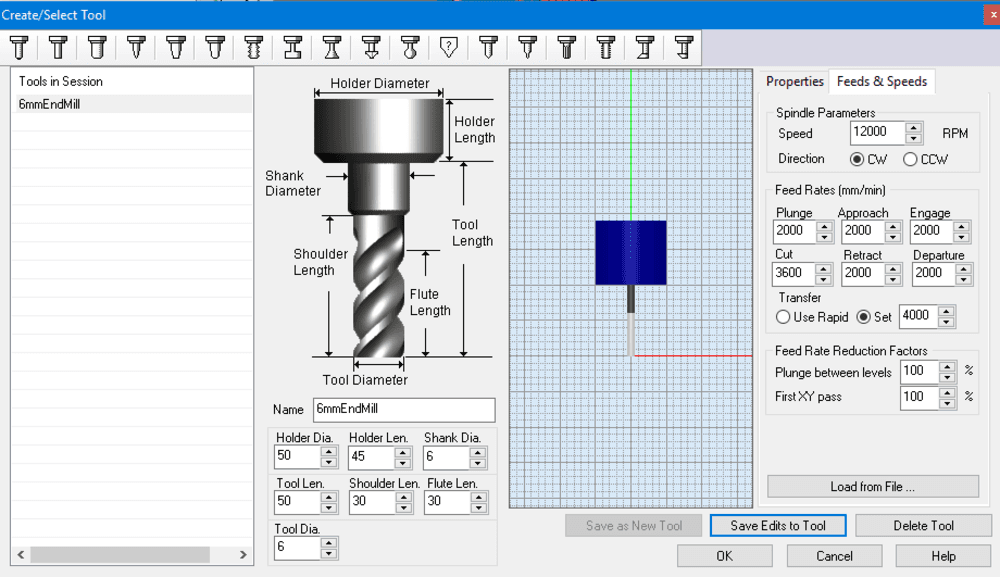The width and height of the screenshot is (1000, 577).
Task: Select the Taper Mill tool icon
Action: click(x=214, y=48)
